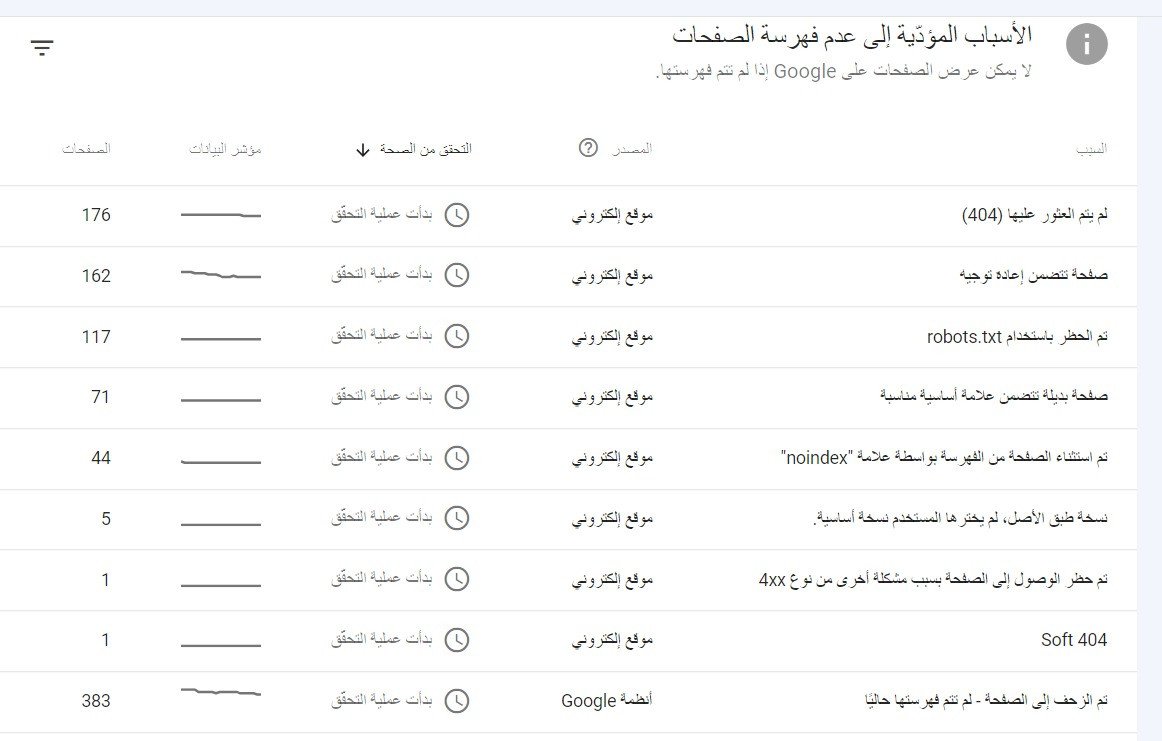
Task: Open the crawled, not indexed reason row
Action: click(984, 701)
